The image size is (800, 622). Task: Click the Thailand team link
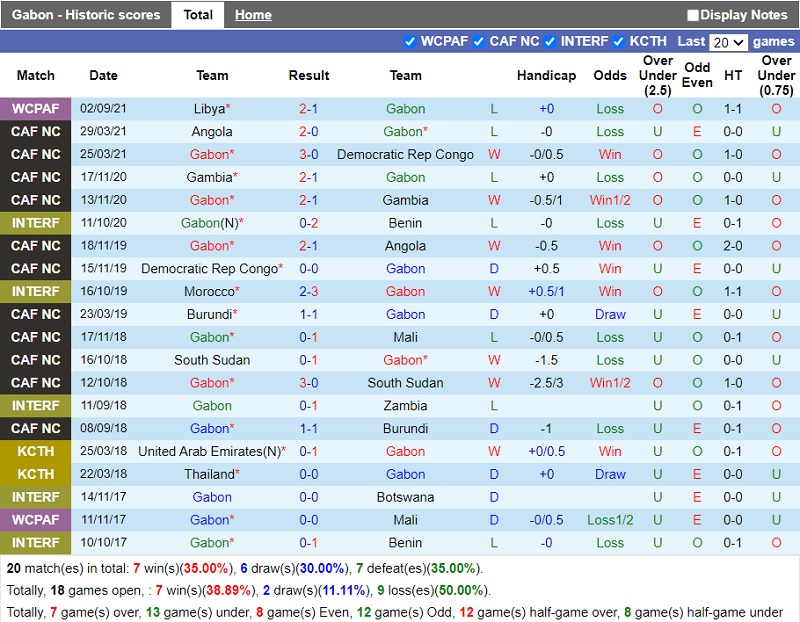coord(208,475)
